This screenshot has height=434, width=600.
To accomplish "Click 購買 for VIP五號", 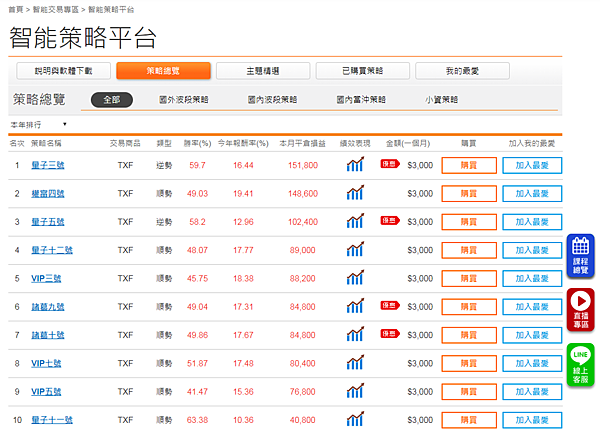I will click(x=469, y=392).
